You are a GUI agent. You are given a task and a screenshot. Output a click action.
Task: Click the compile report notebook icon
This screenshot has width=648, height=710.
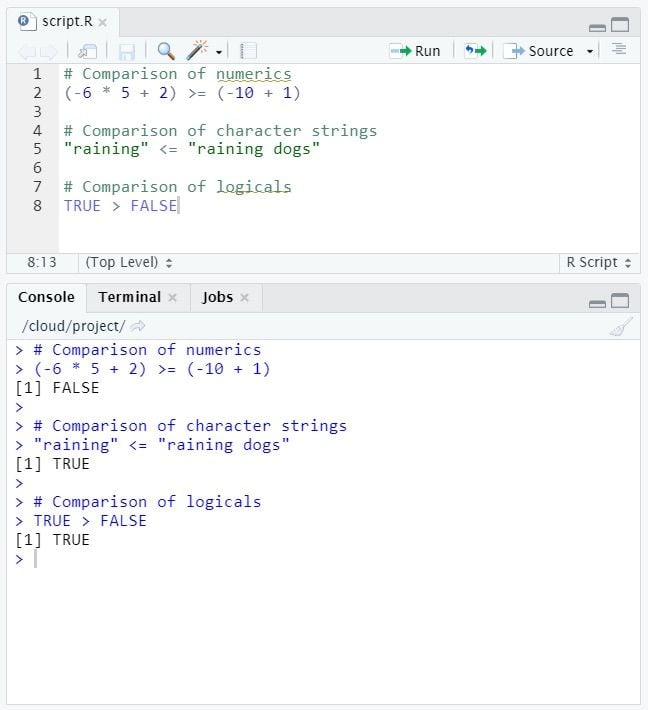[249, 51]
